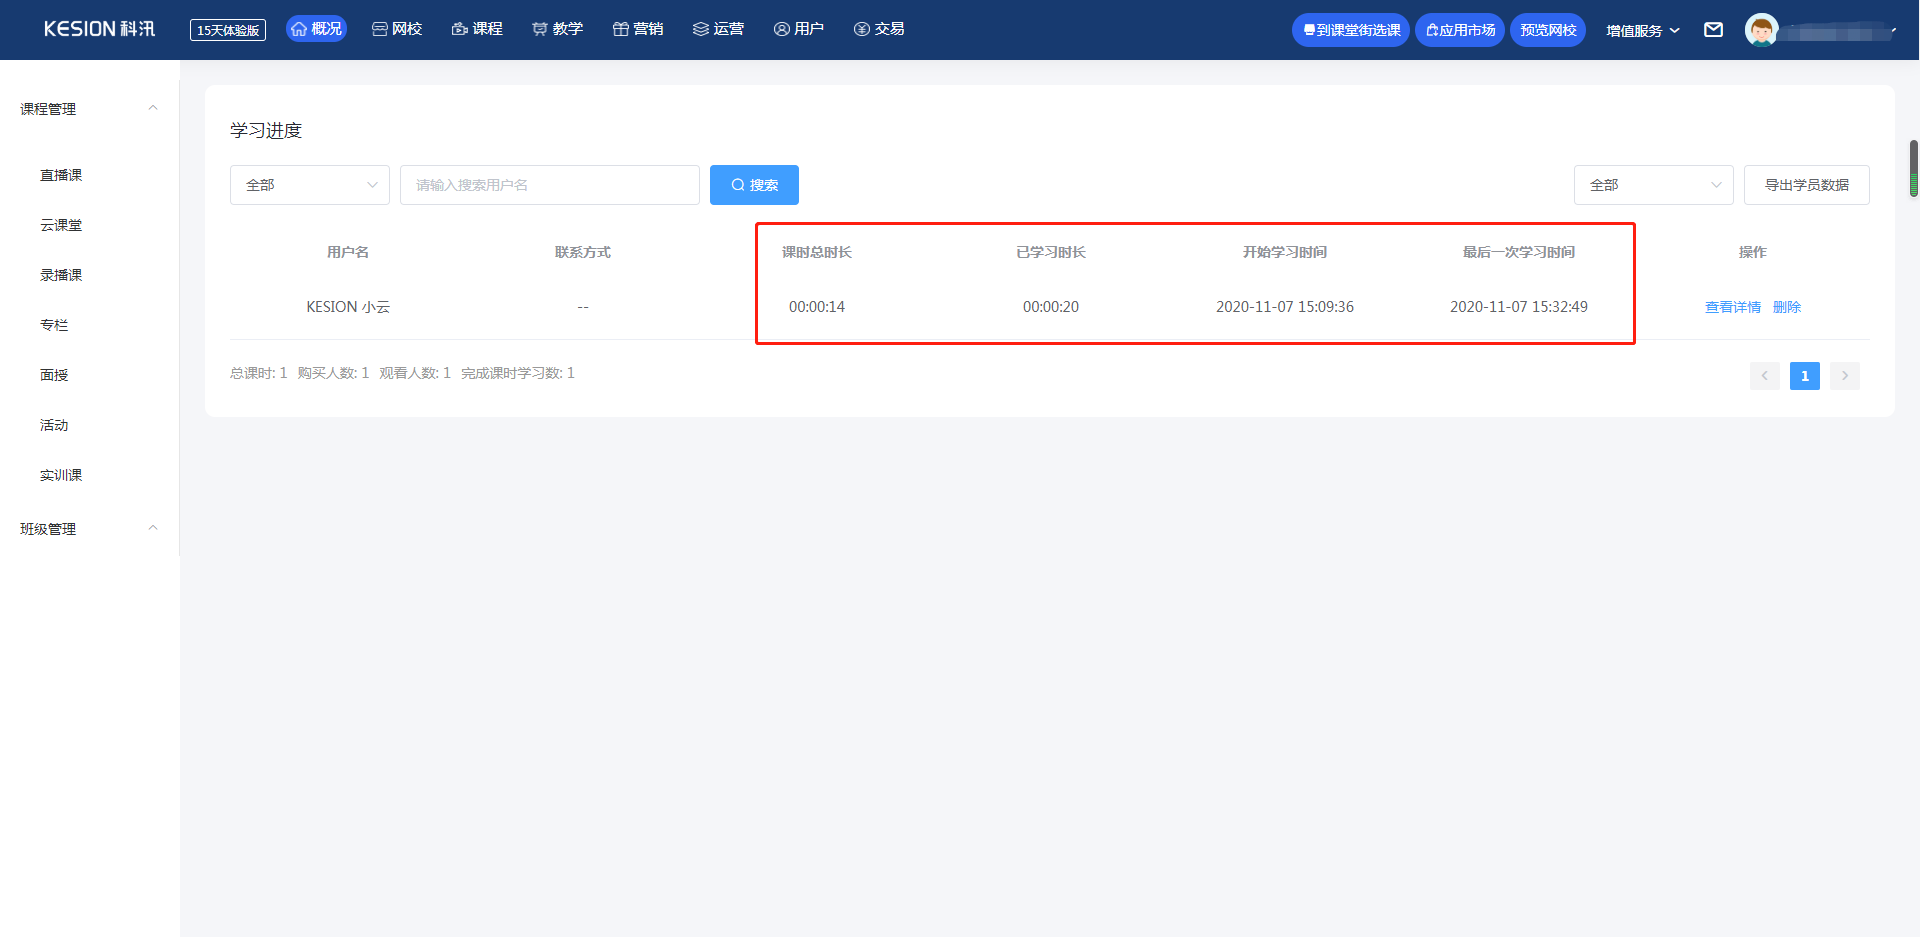Expand the left 全部 filter dropdown
Viewport: 1920px width, 937px height.
click(310, 185)
